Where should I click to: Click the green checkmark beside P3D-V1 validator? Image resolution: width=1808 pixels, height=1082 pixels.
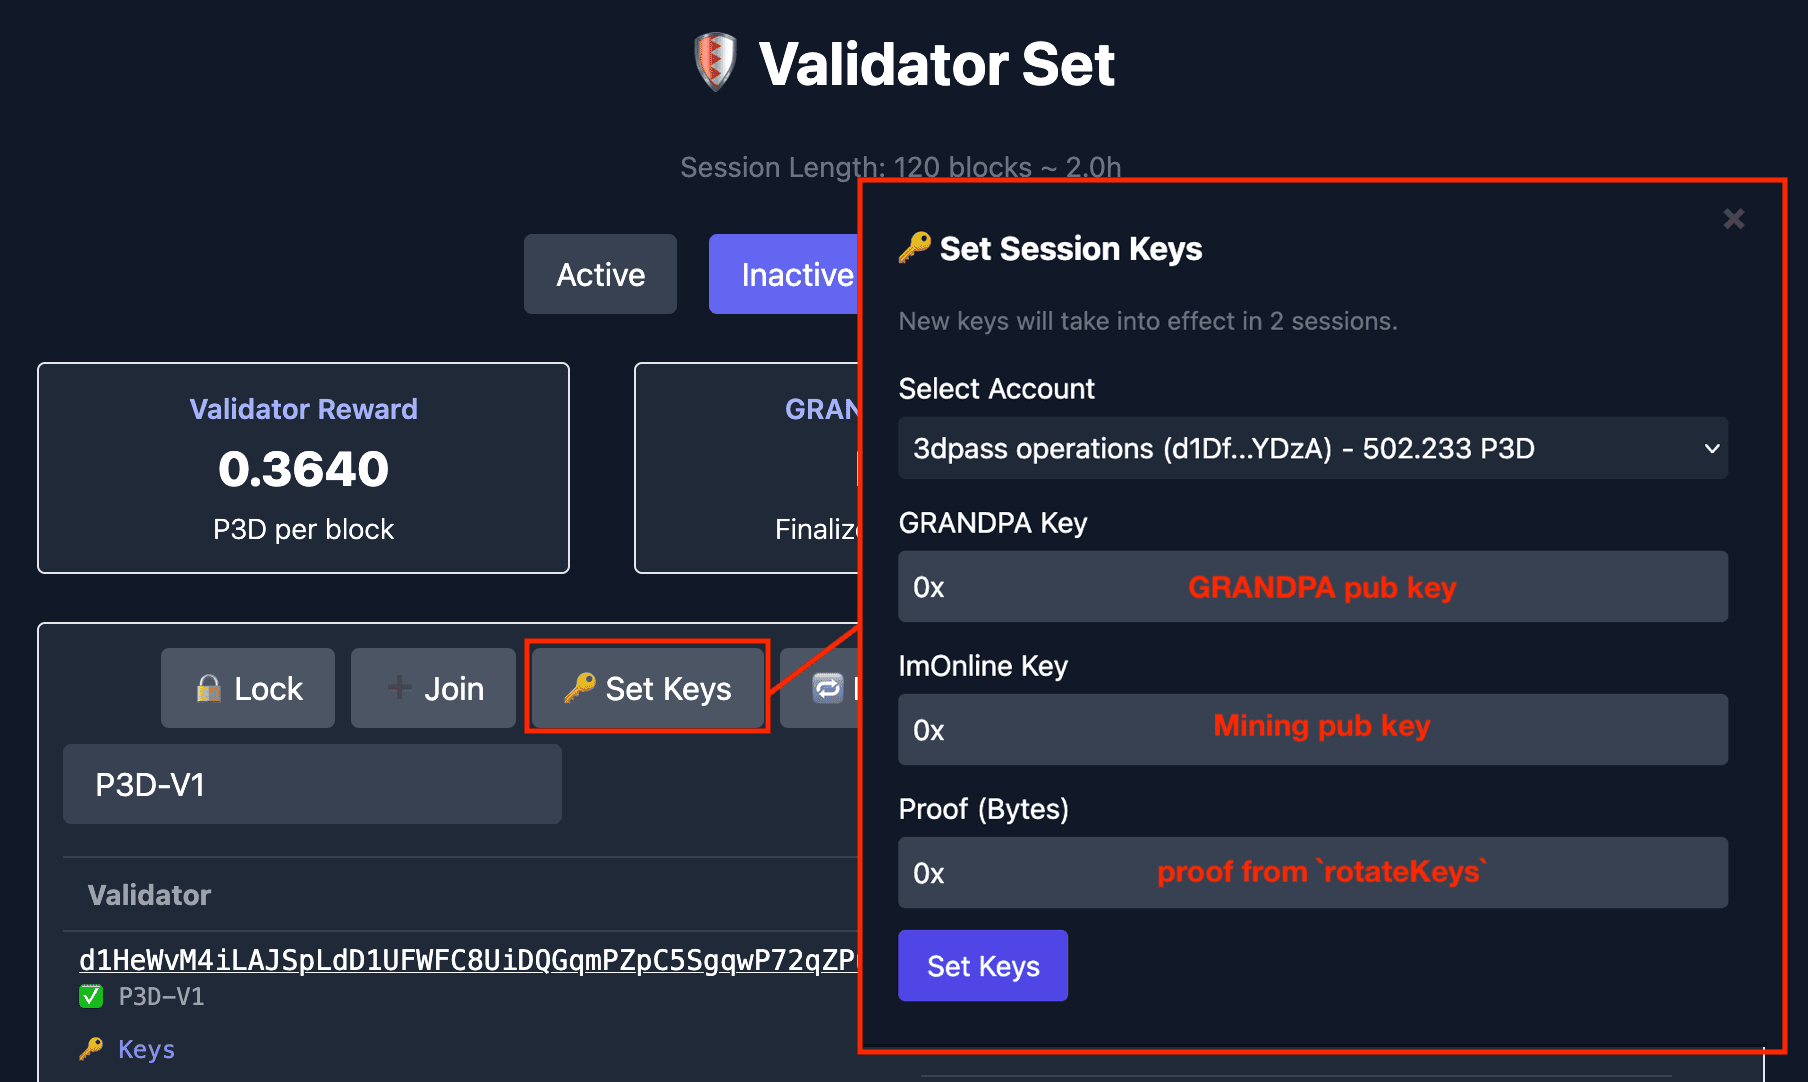click(x=91, y=996)
